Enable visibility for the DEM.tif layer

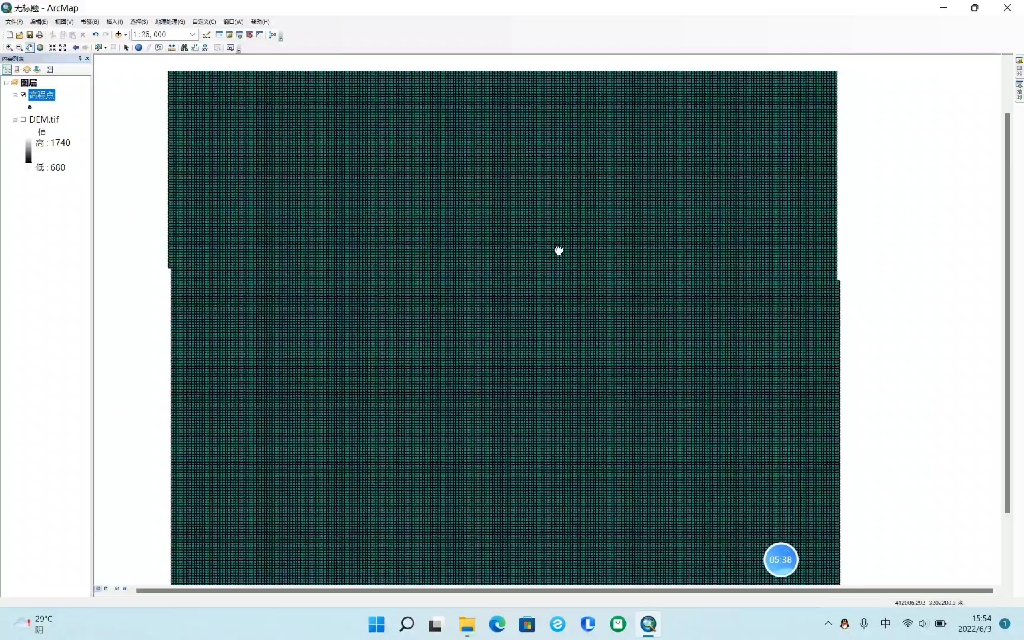22,119
